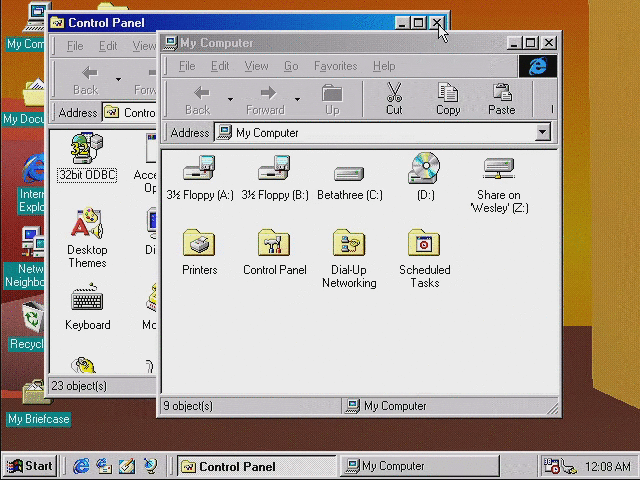This screenshot has width=640, height=480.
Task: Switch to My Computer taskbar button
Action: (420, 466)
